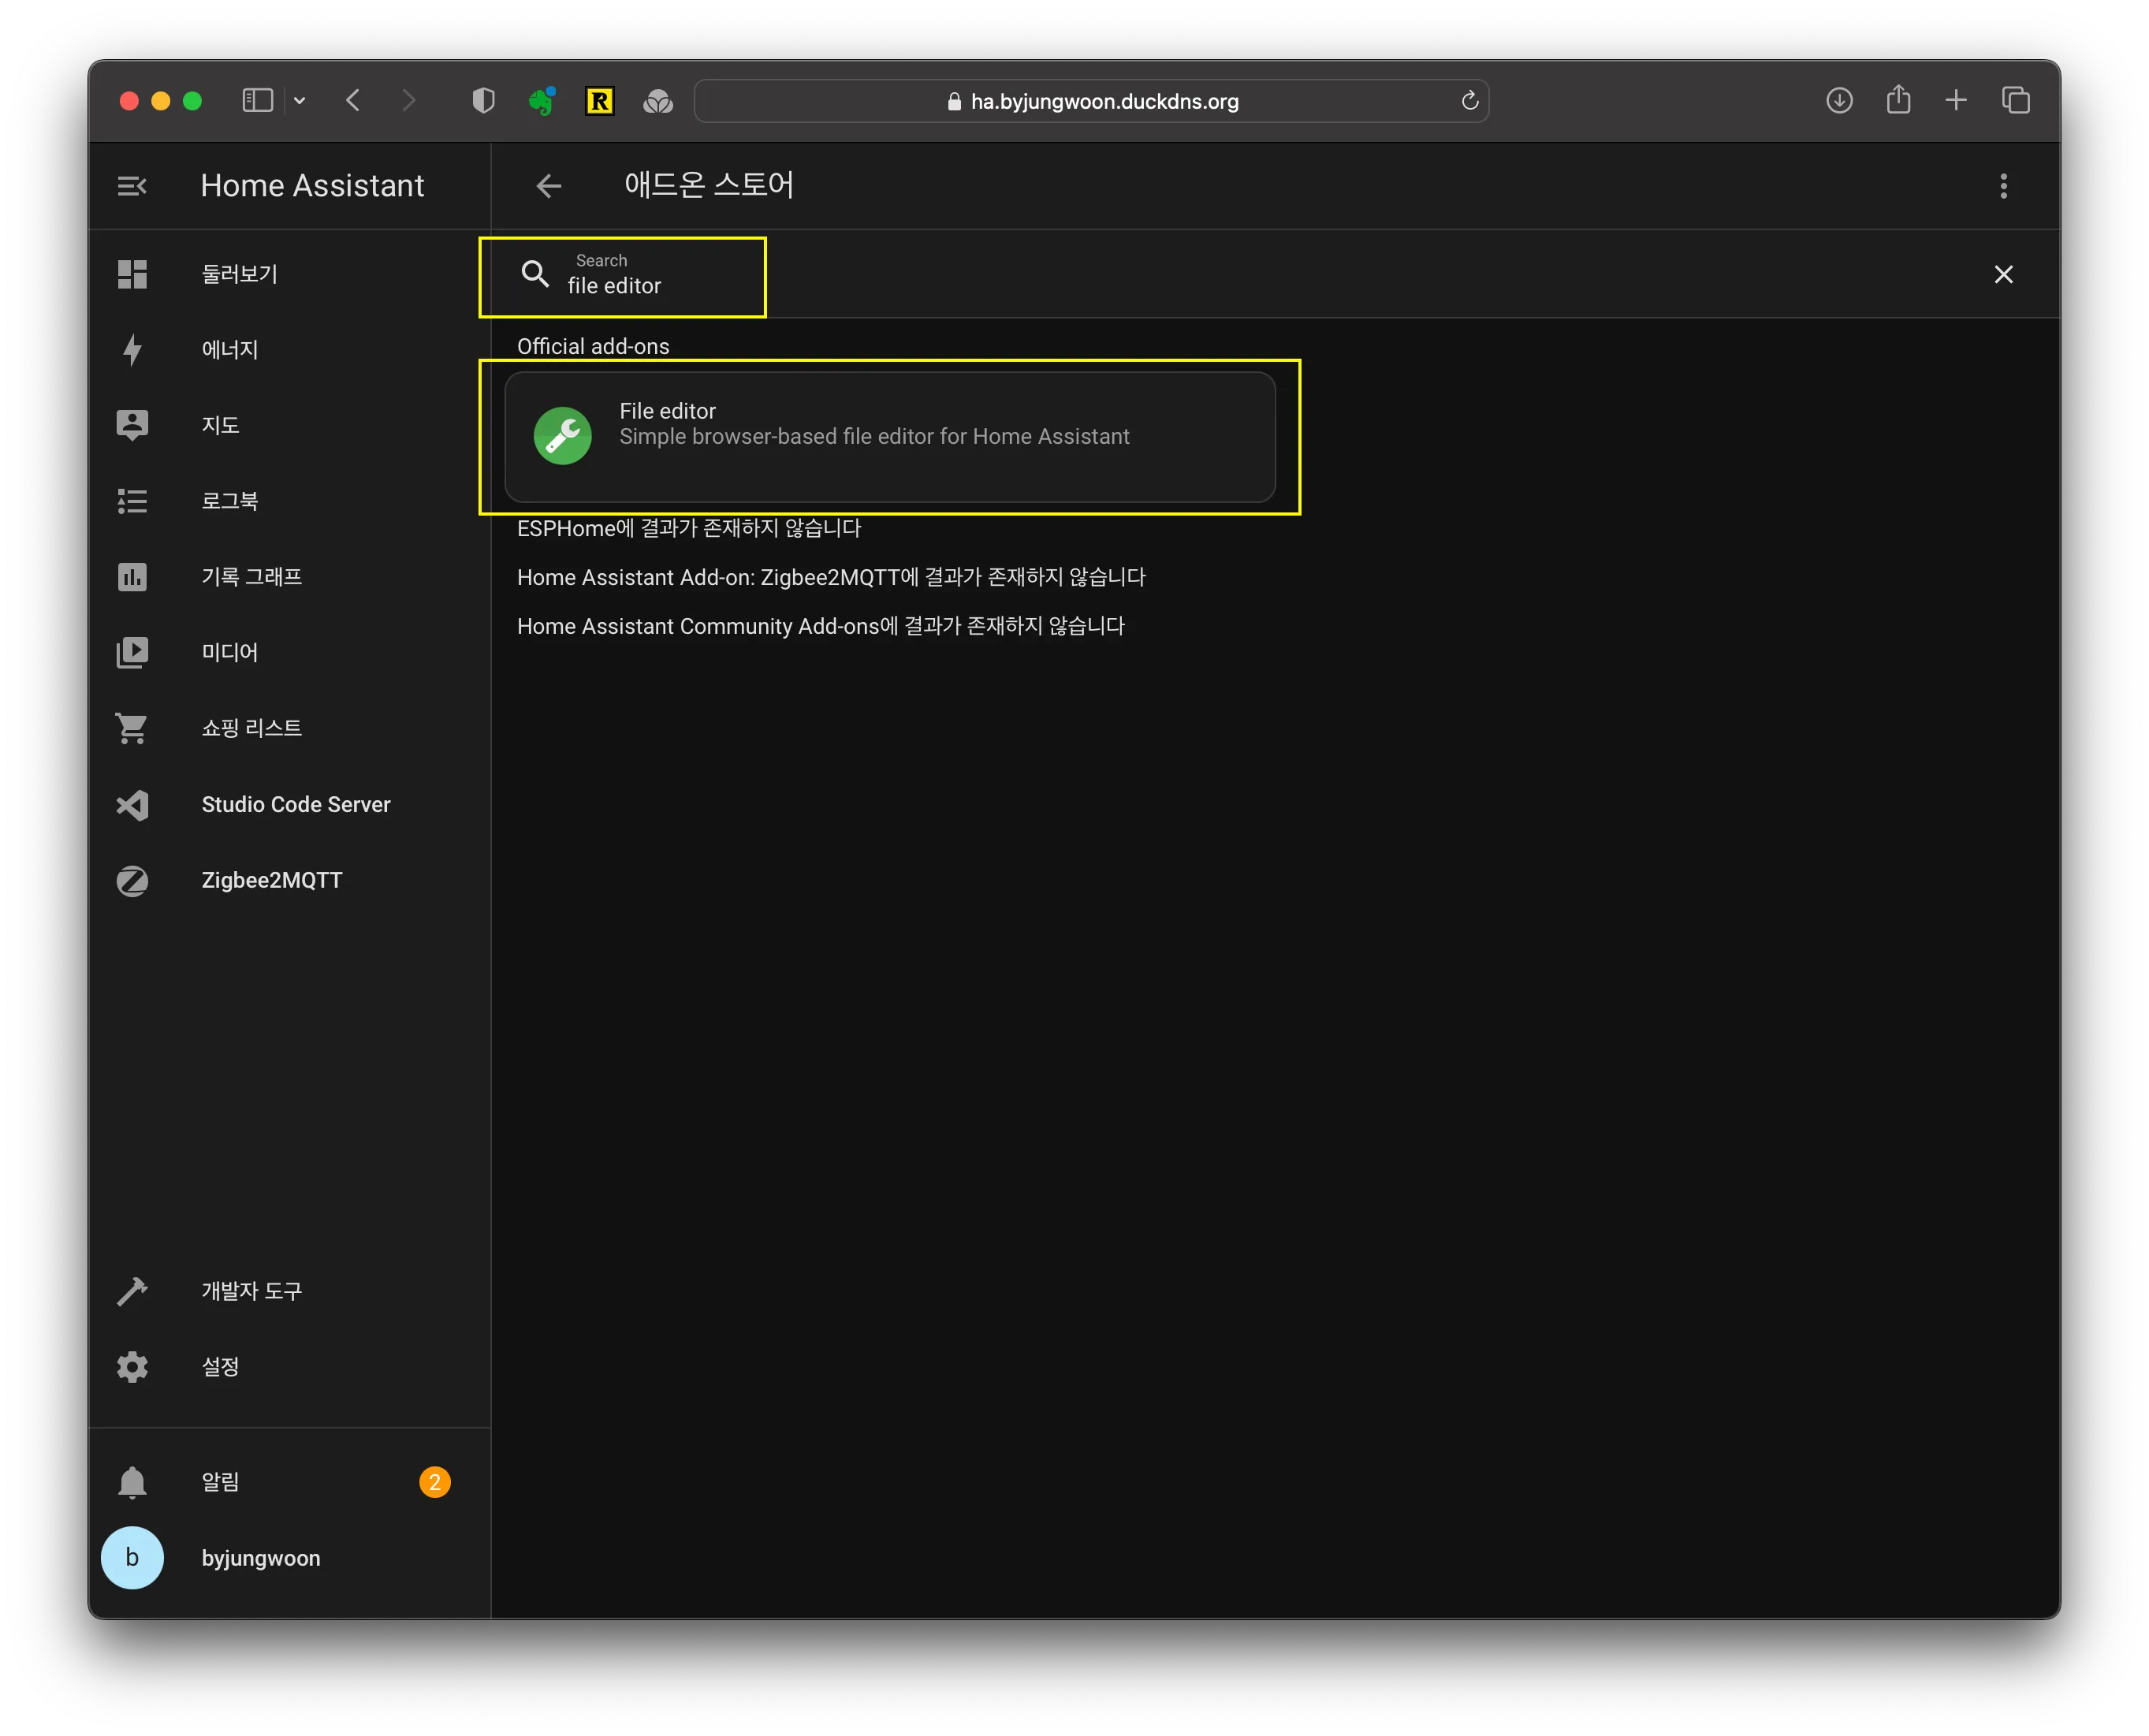The width and height of the screenshot is (2149, 1736).
Task: Go forward in Safari history
Action: click(x=409, y=101)
